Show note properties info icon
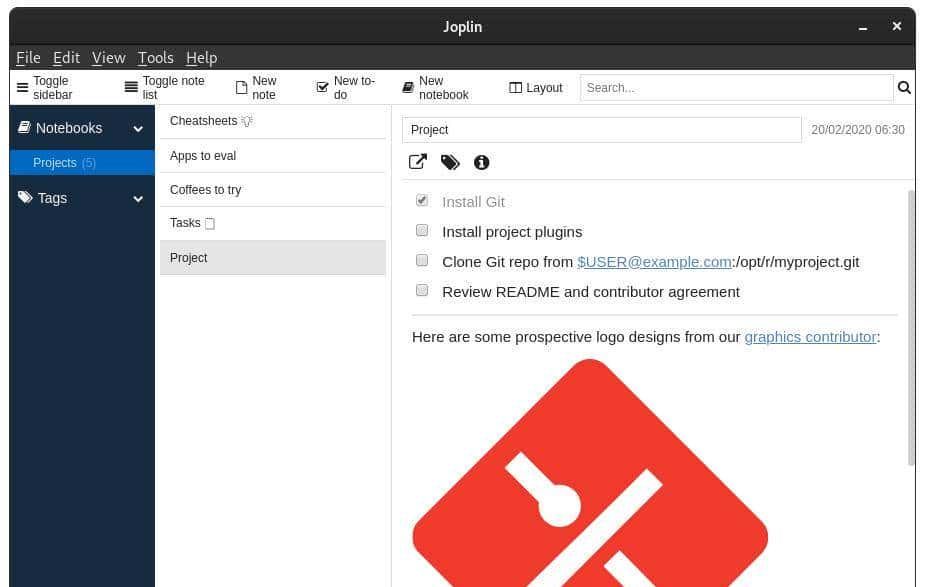Viewport: 925px width, 587px height. [481, 162]
